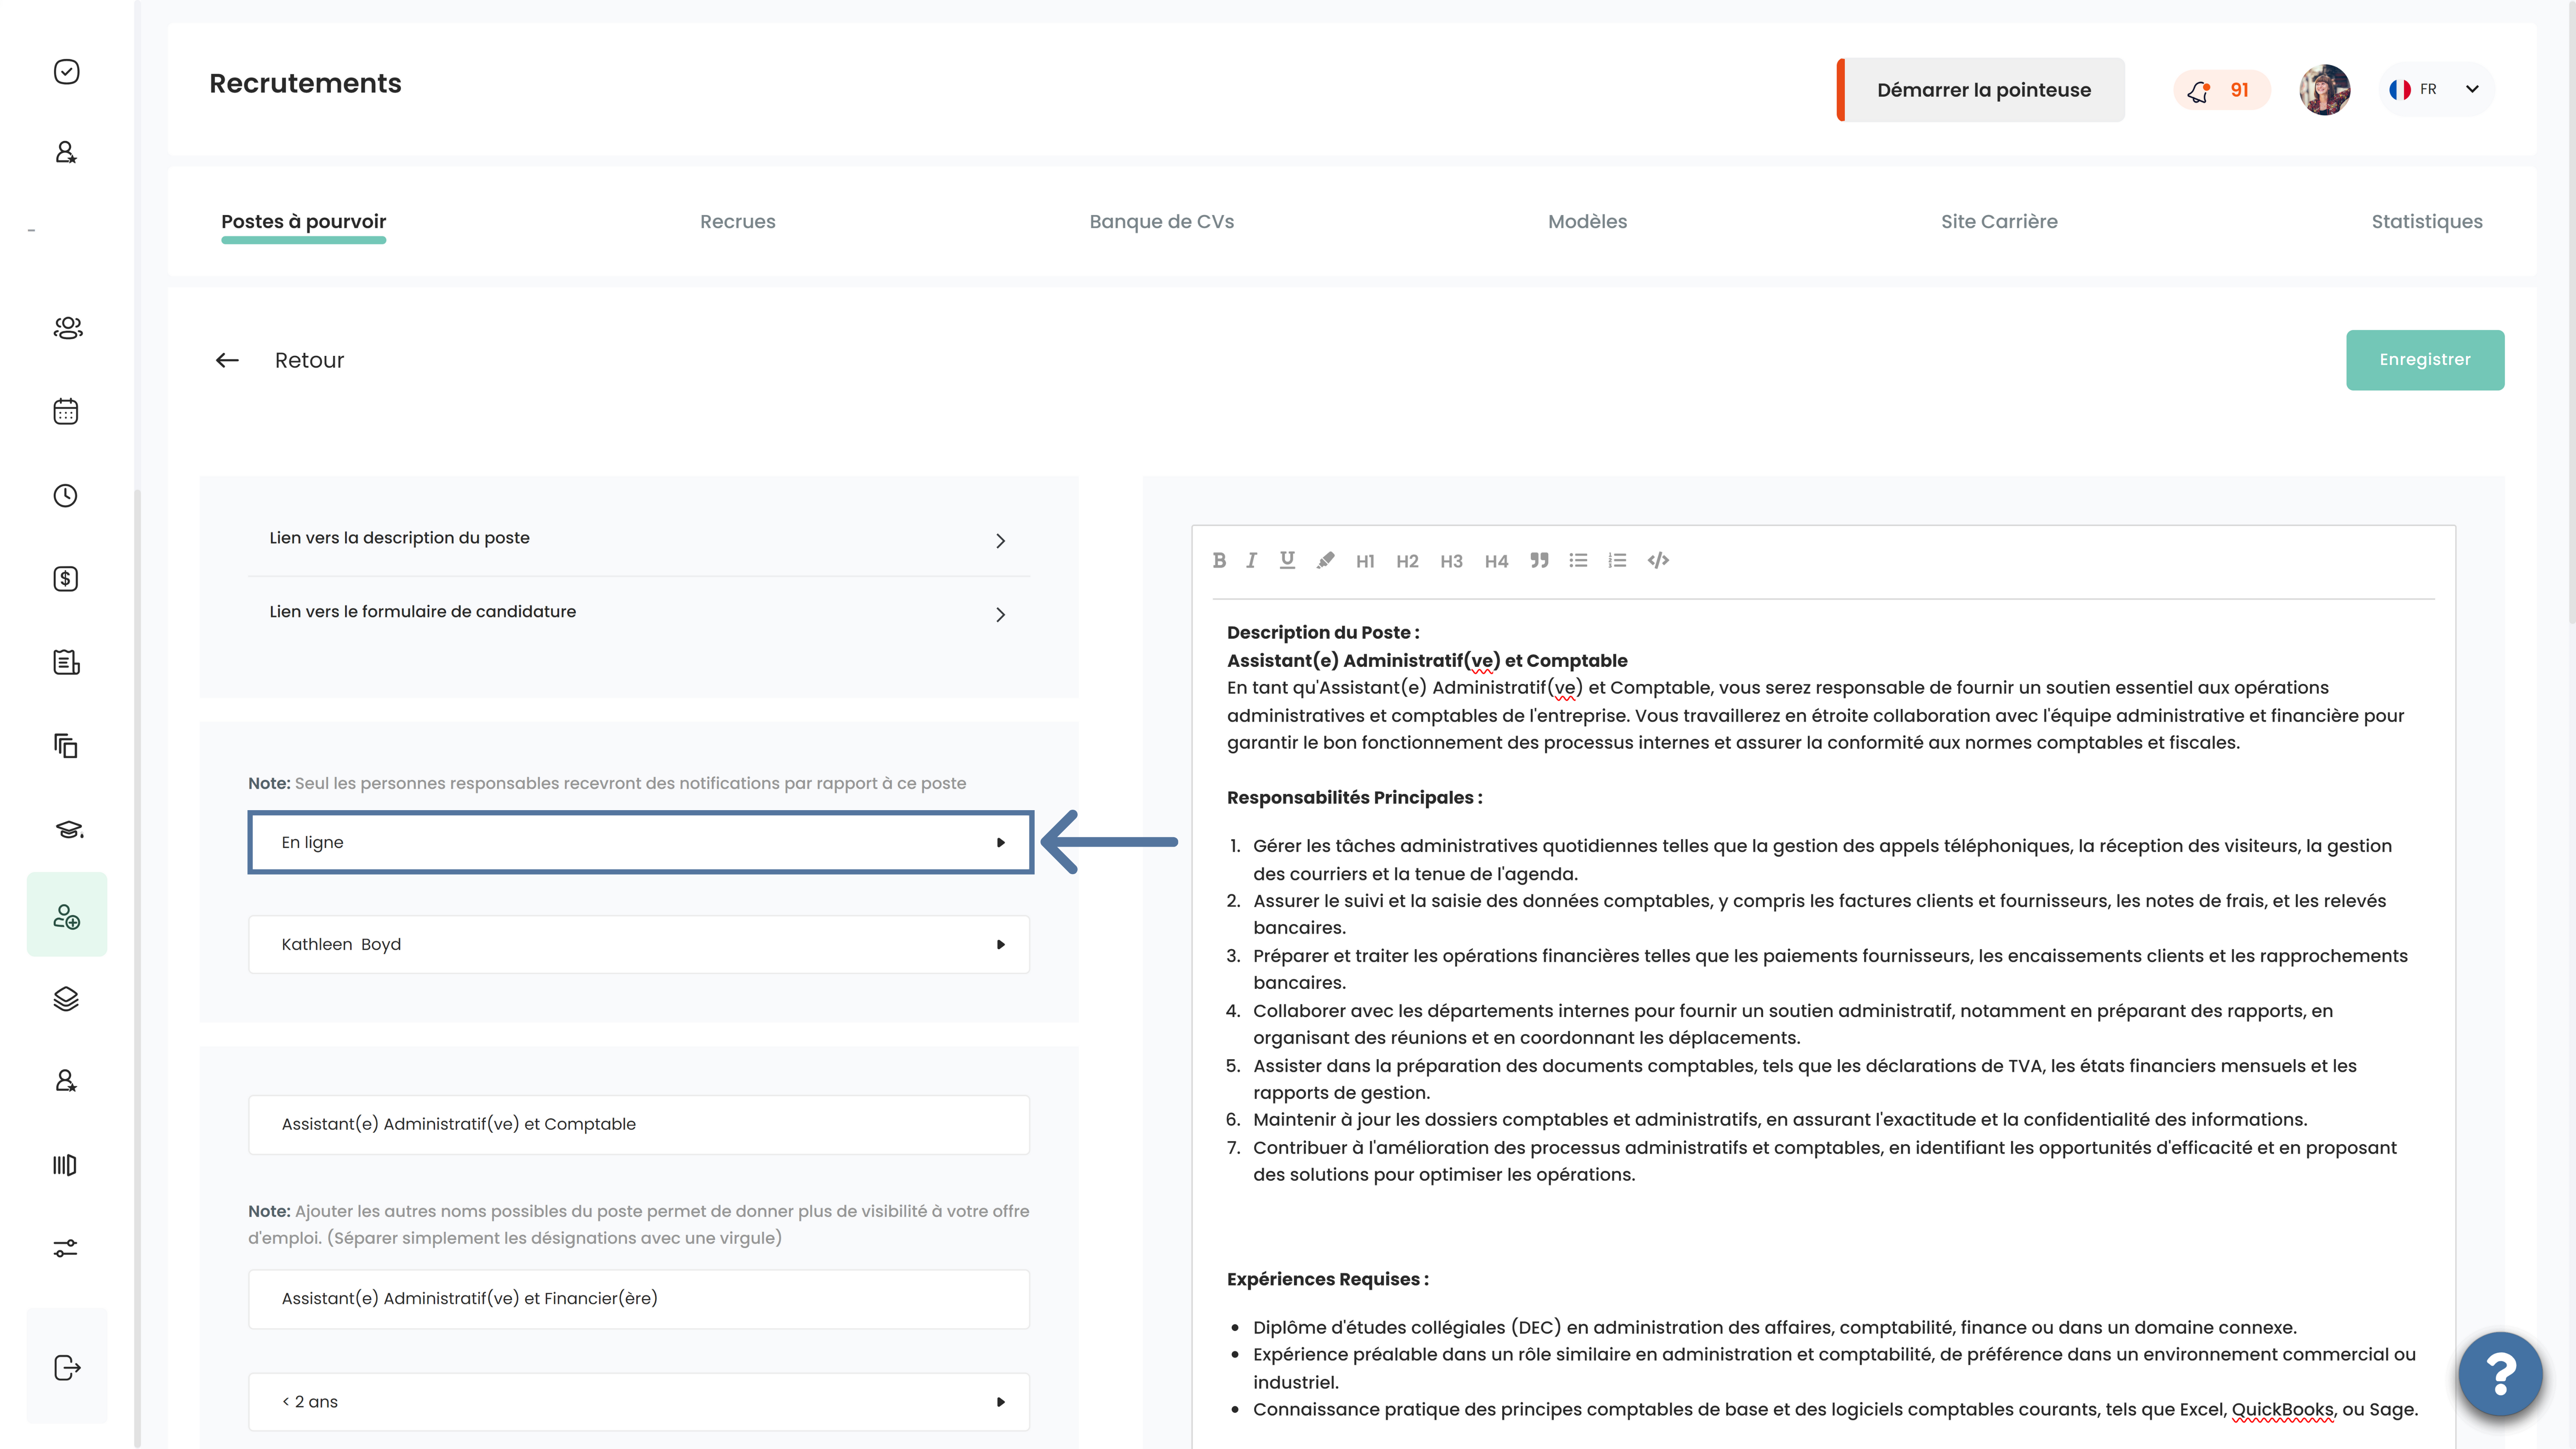Click the Recrutements page title
This screenshot has height=1449, width=2576.
tap(305, 84)
